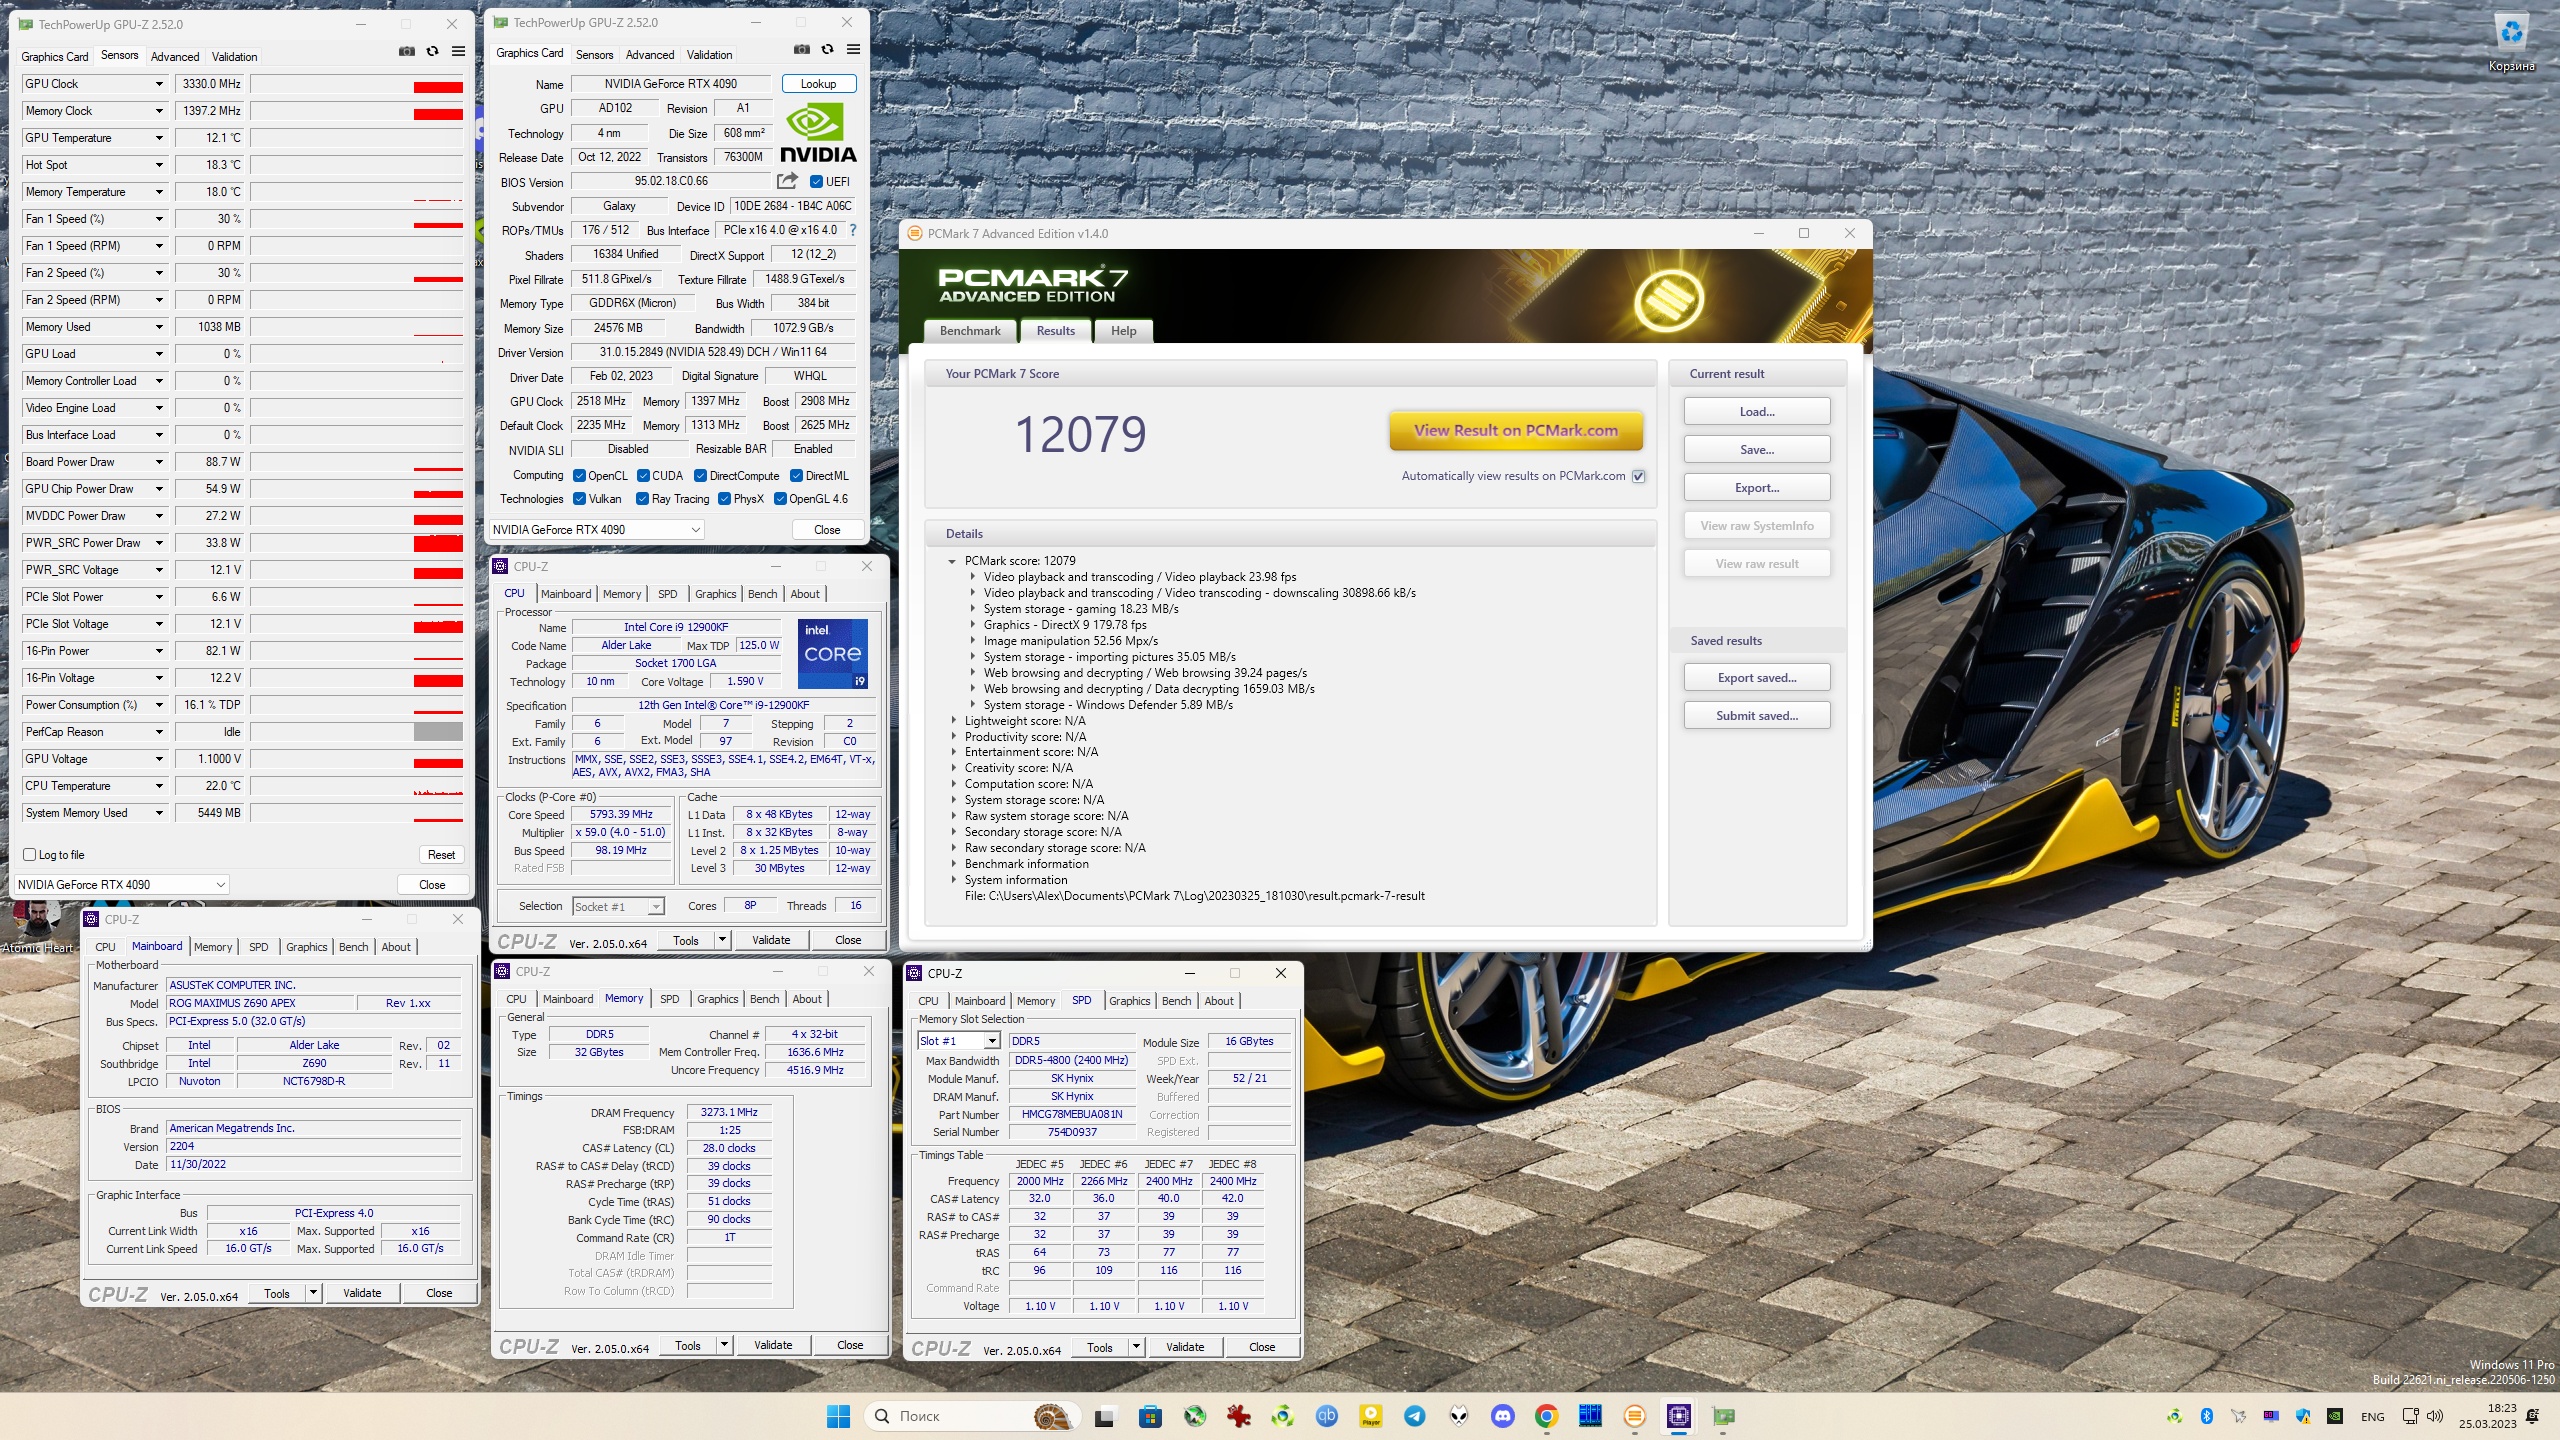The image size is (2560, 1440).
Task: Click the GPU Clock sensor graph
Action: (x=358, y=84)
